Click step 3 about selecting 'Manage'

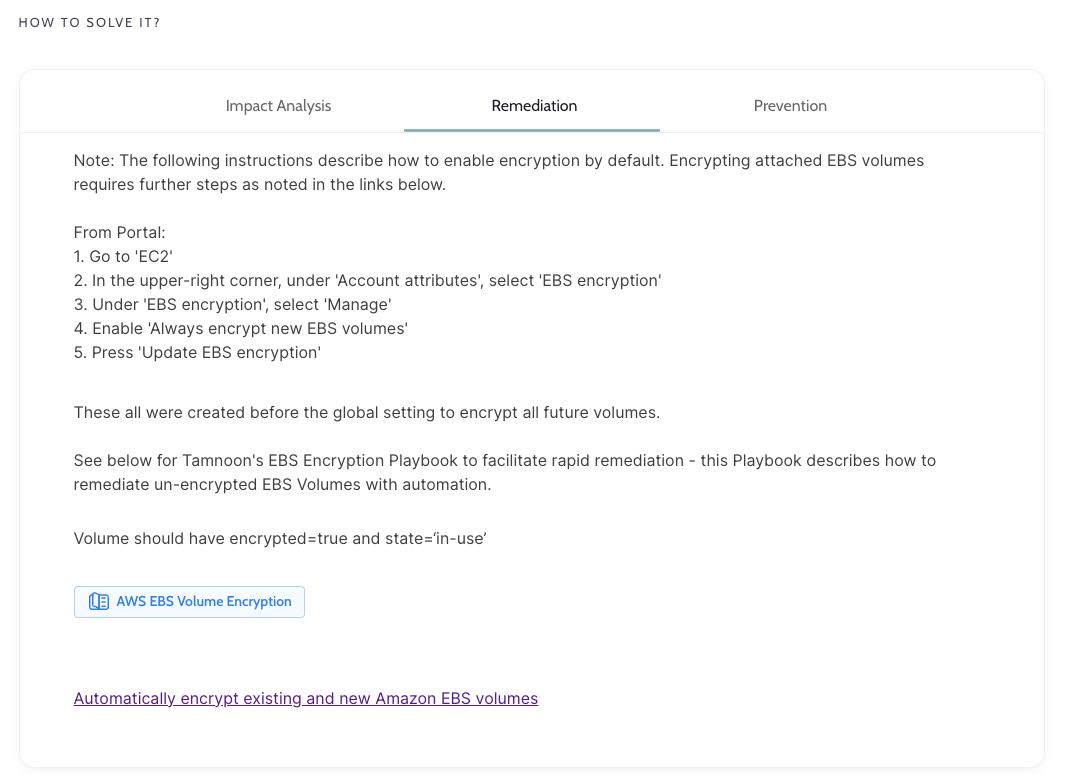232,305
